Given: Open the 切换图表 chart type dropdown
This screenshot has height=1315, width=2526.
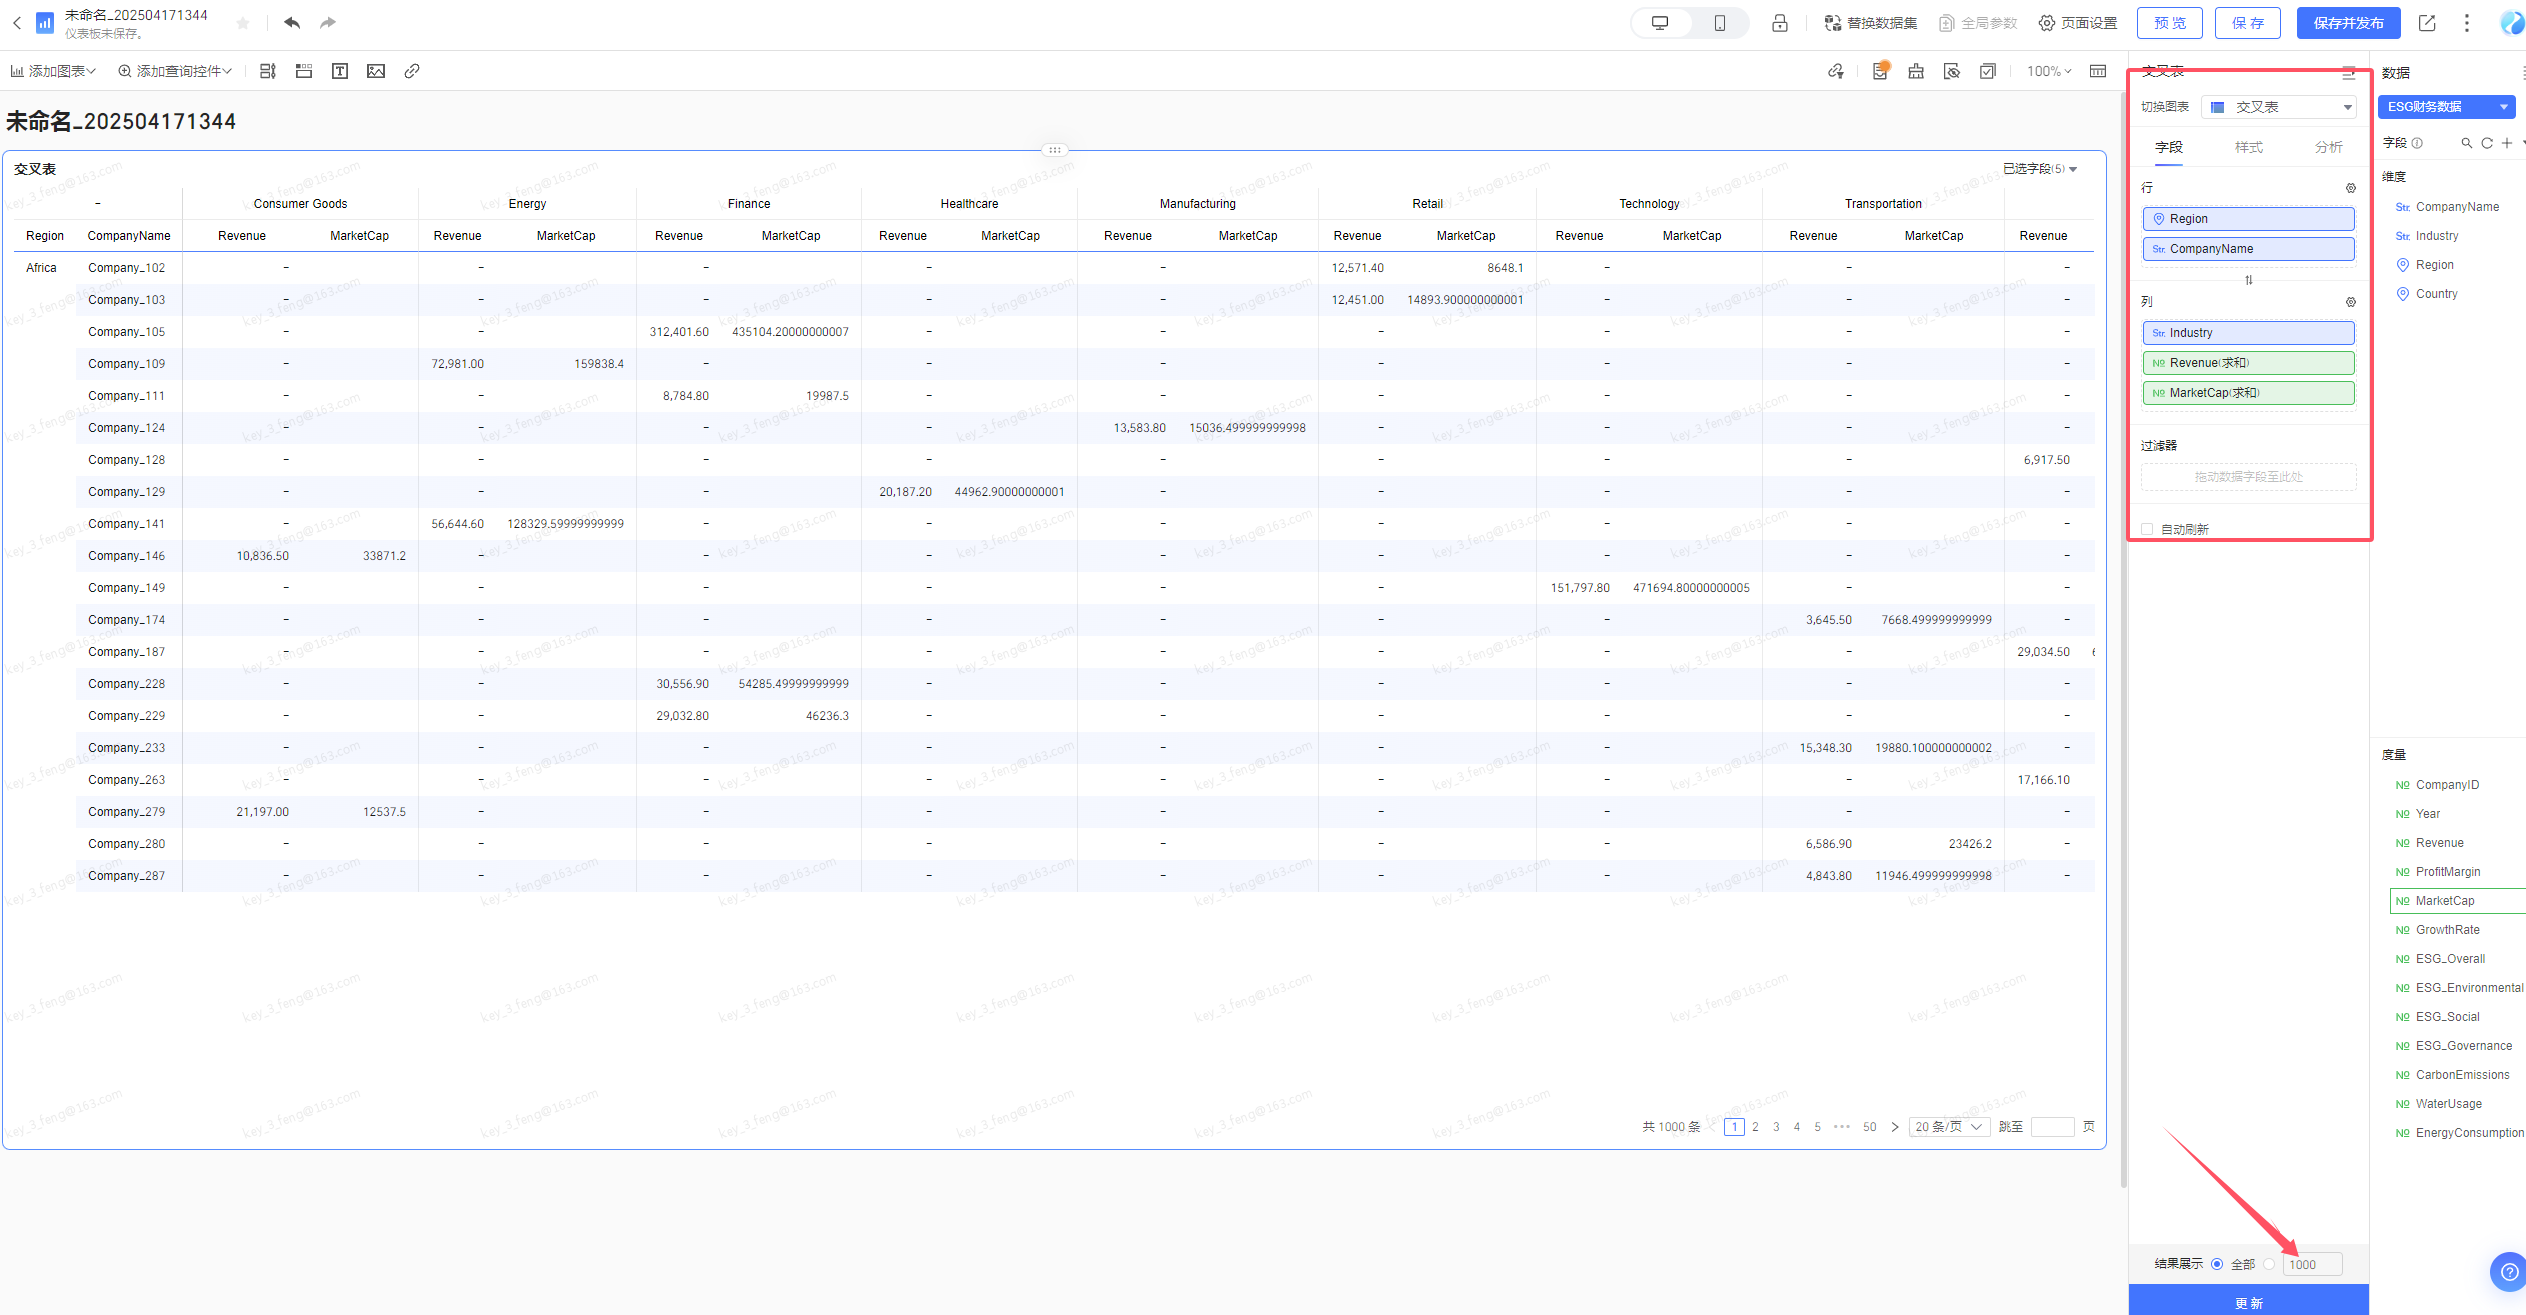Looking at the screenshot, I should coord(2279,107).
